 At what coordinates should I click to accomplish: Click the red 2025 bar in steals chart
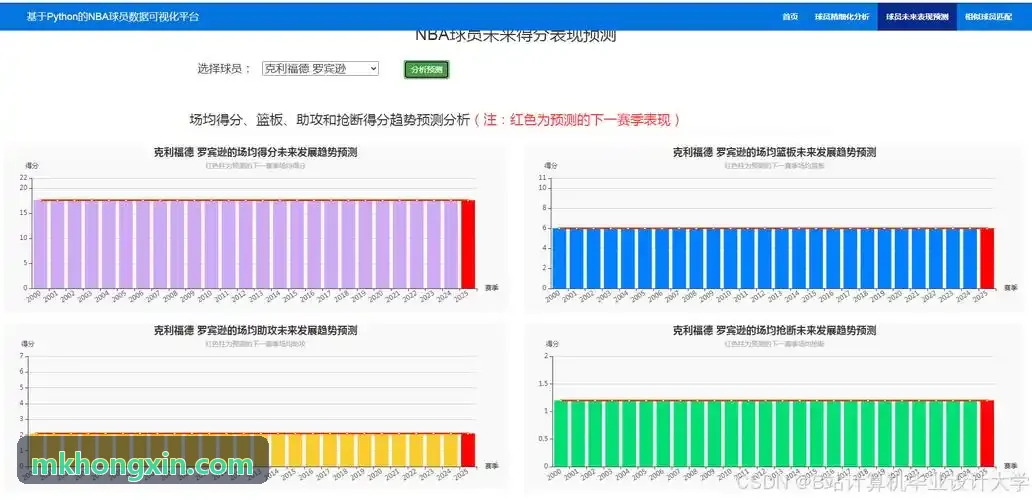pyautogui.click(x=987, y=434)
